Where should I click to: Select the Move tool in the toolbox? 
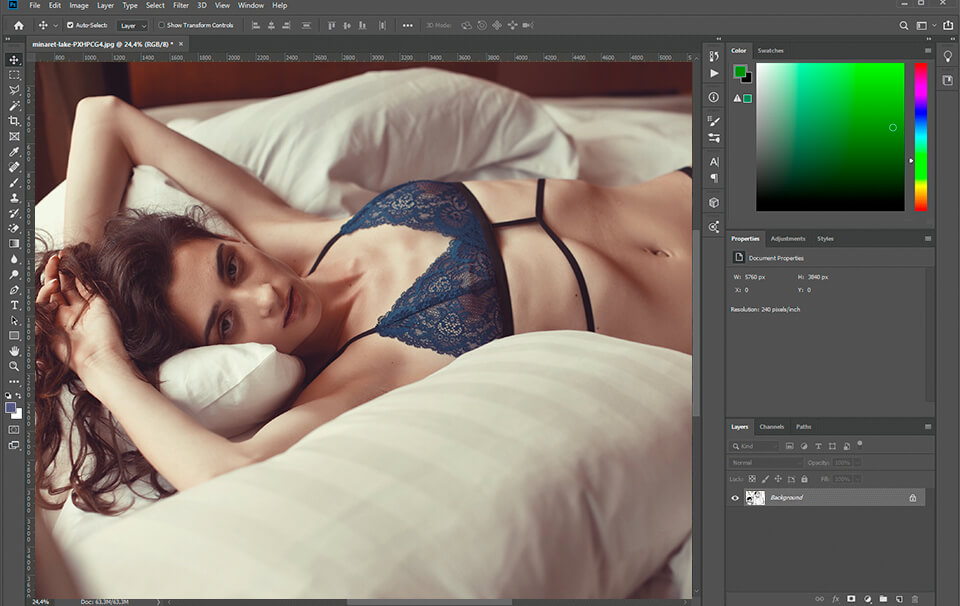(14, 59)
